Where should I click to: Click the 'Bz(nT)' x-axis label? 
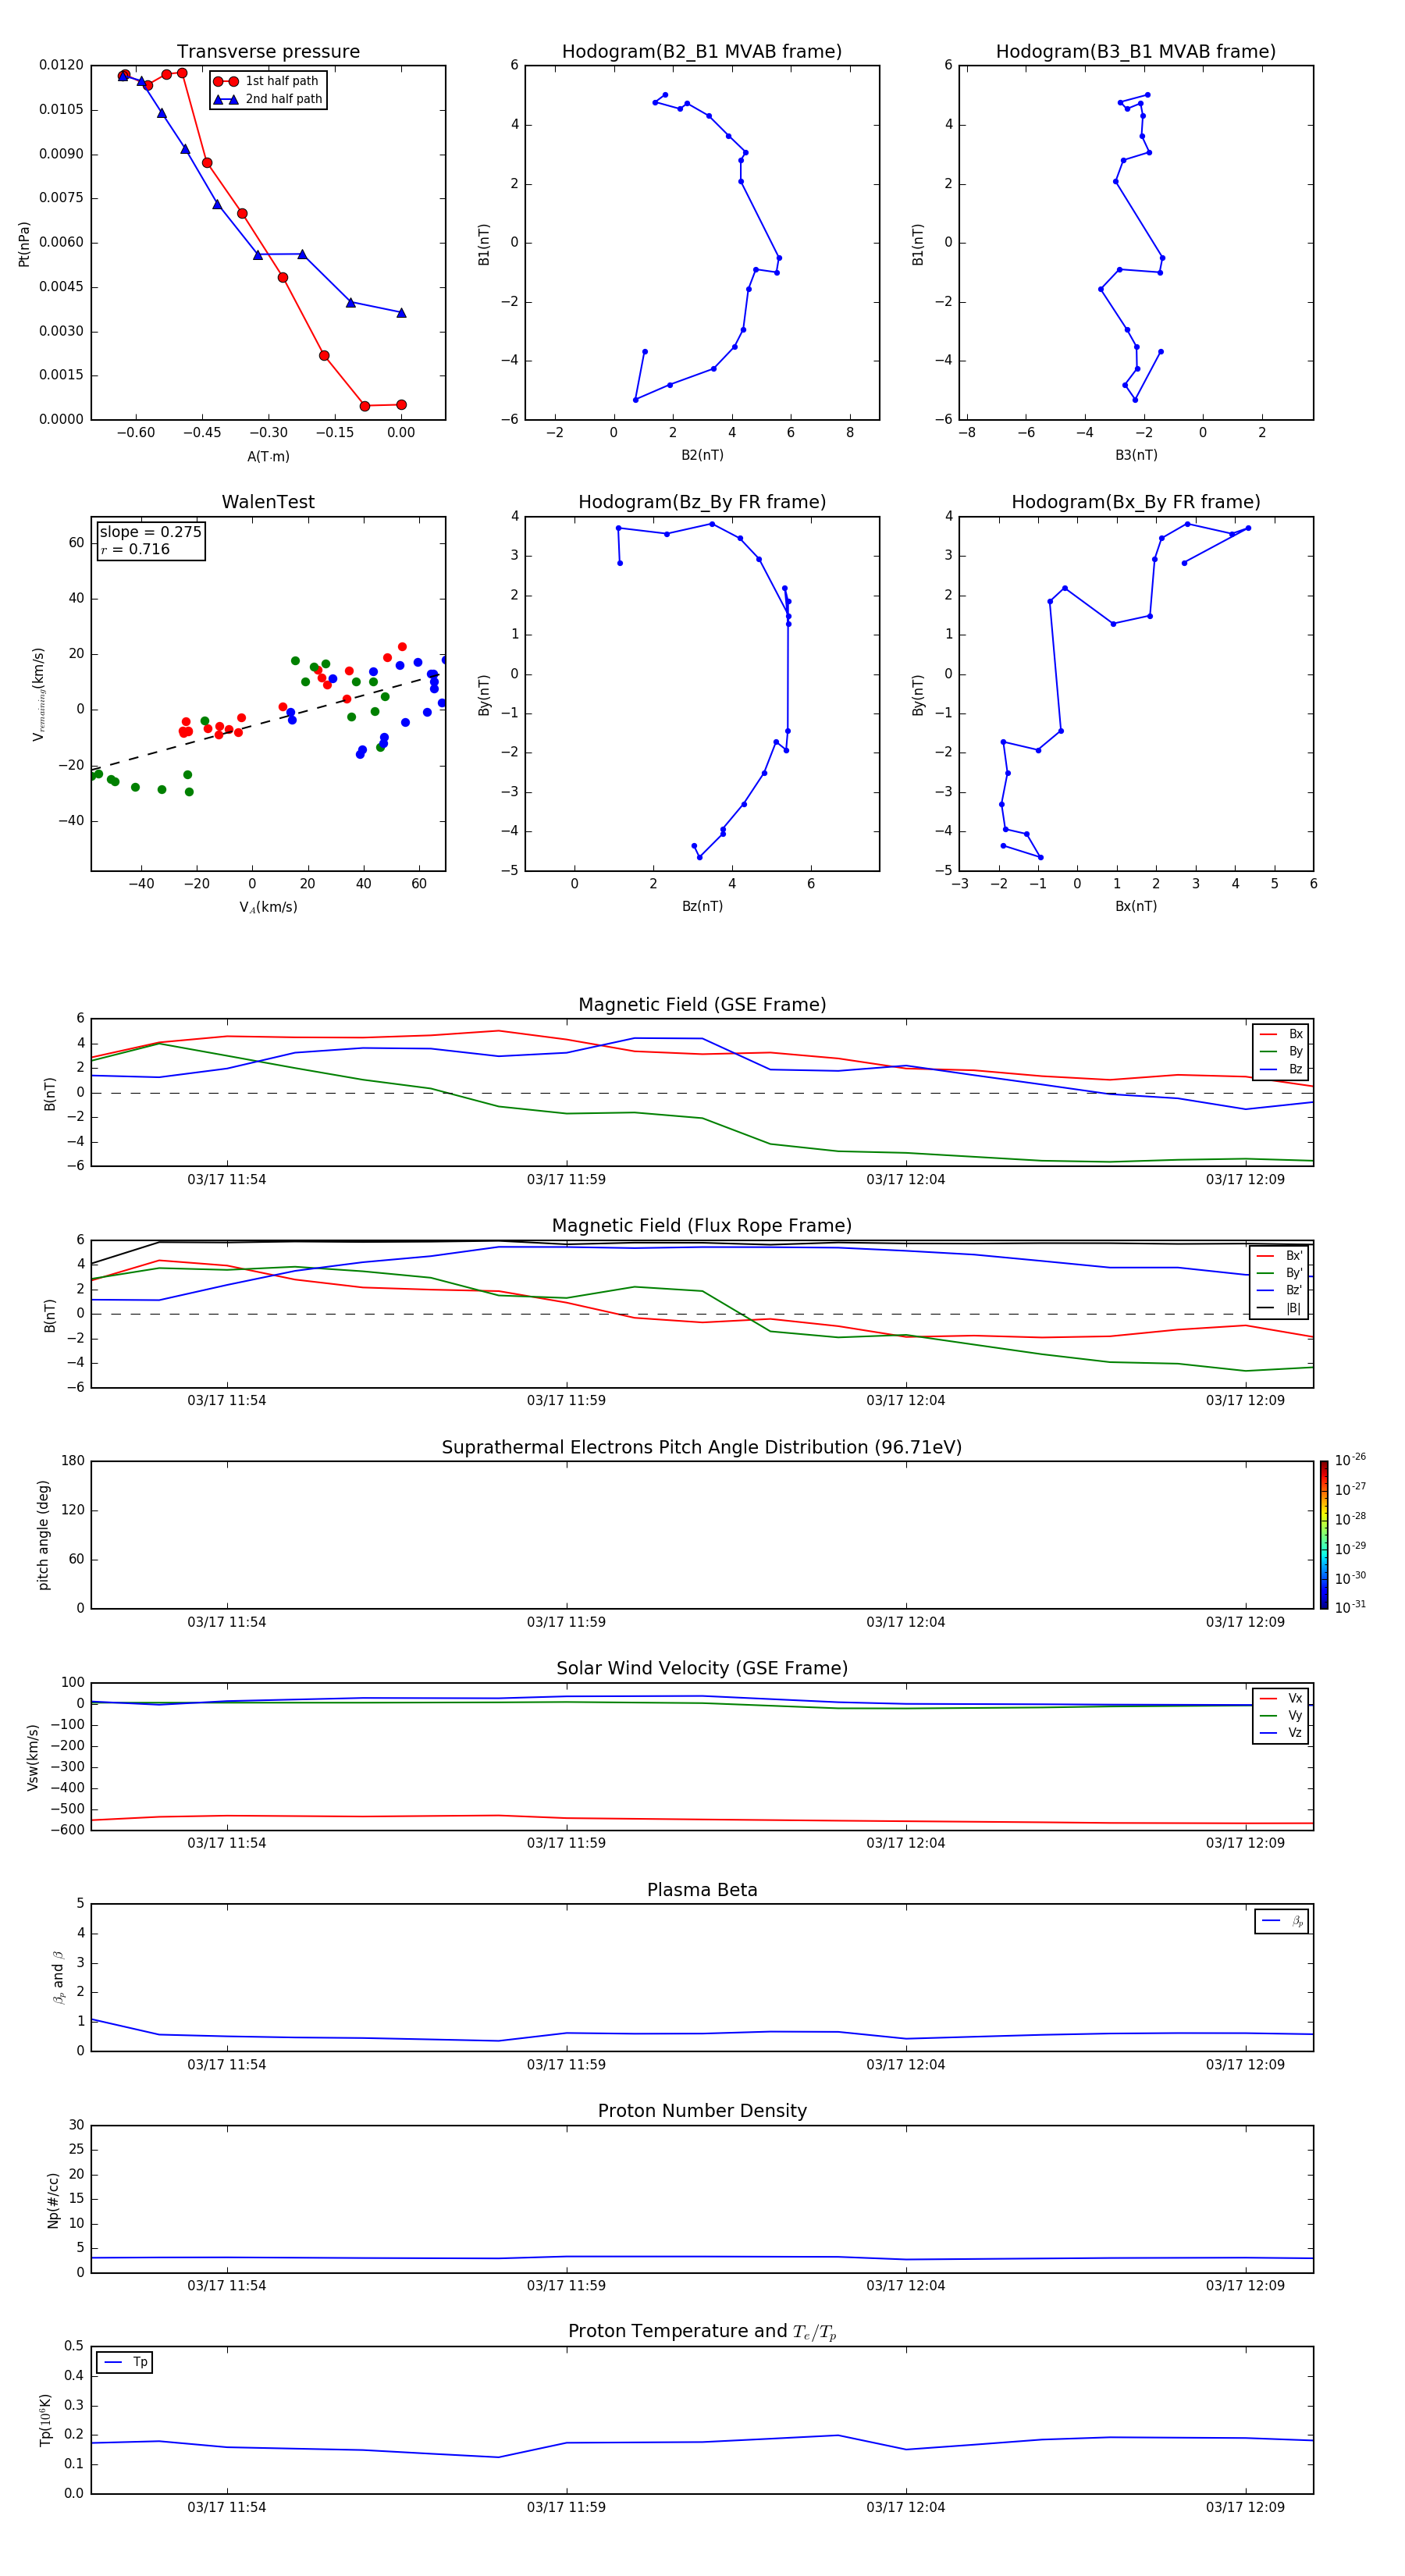(702, 906)
